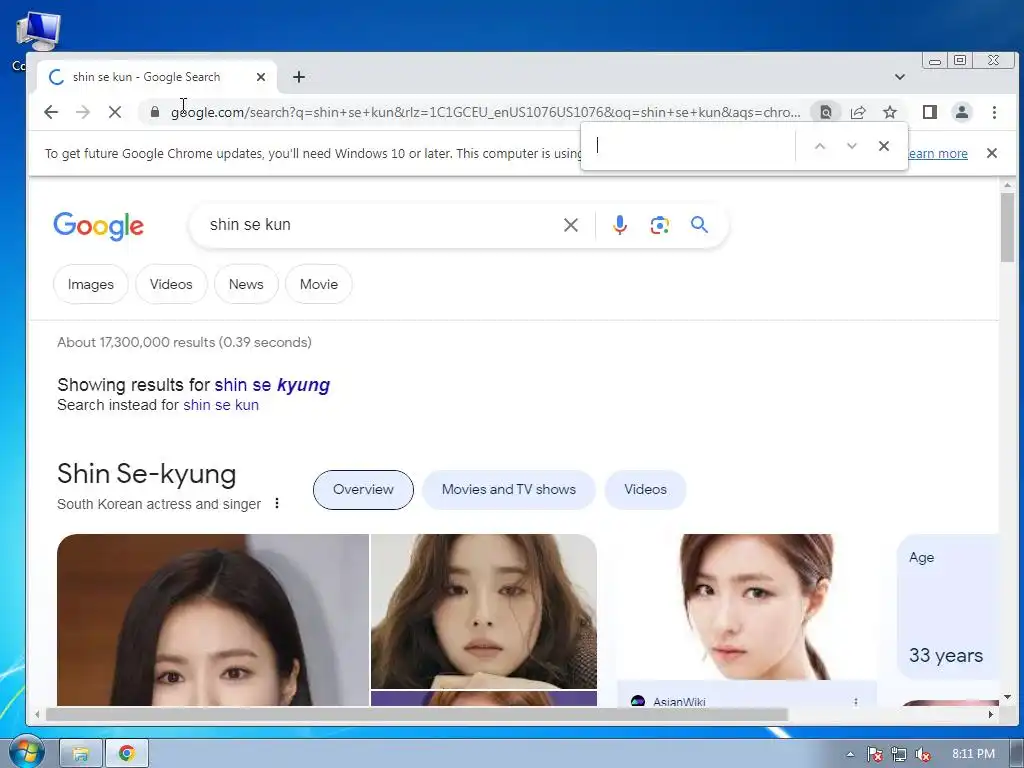Stop loading the page

coord(115,112)
